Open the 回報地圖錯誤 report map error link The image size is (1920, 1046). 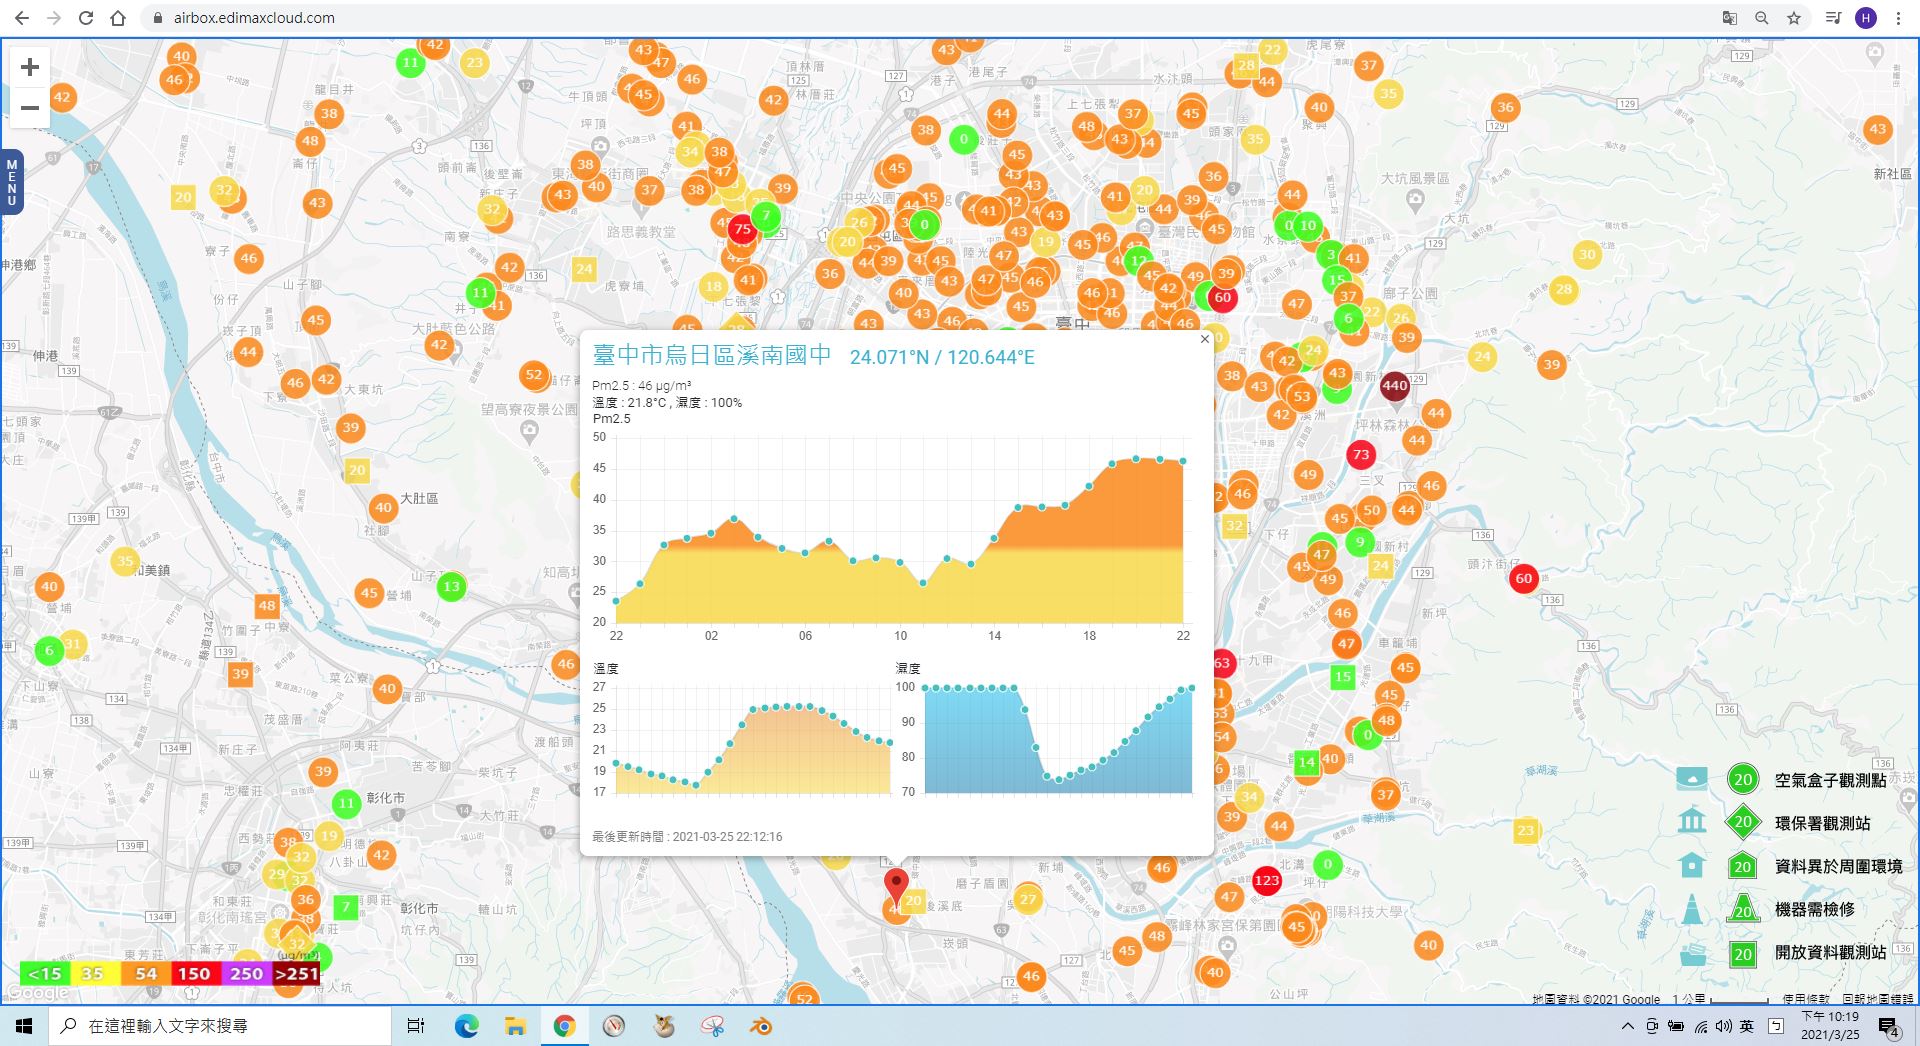pos(1877,999)
